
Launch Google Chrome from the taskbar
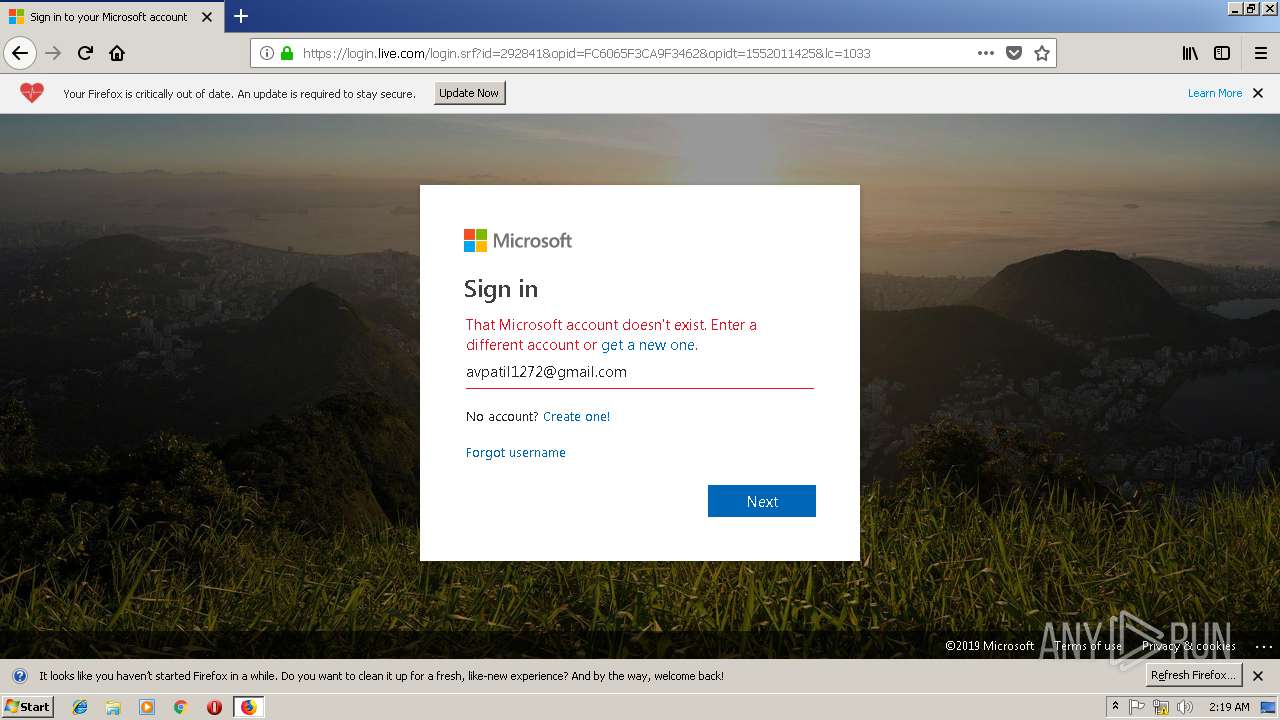[x=180, y=707]
